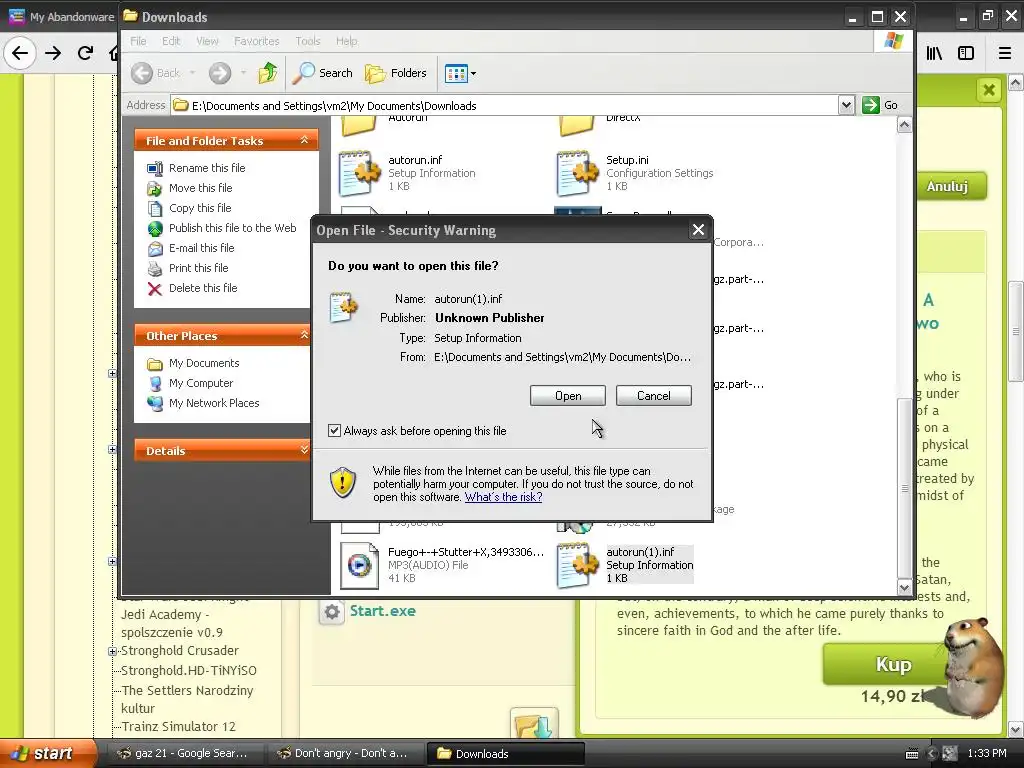Click the Move this file icon
Image resolution: width=1024 pixels, height=768 pixels.
click(155, 189)
